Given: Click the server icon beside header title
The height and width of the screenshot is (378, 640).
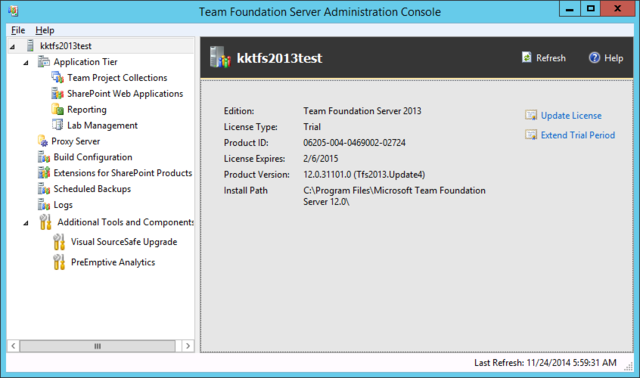Looking at the screenshot, I should pos(220,57).
